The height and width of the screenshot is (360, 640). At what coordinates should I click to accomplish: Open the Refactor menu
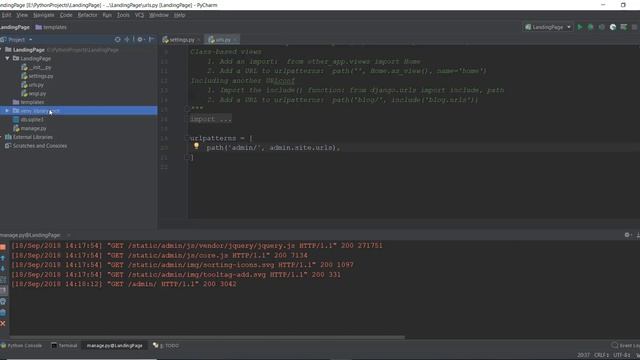pos(87,15)
